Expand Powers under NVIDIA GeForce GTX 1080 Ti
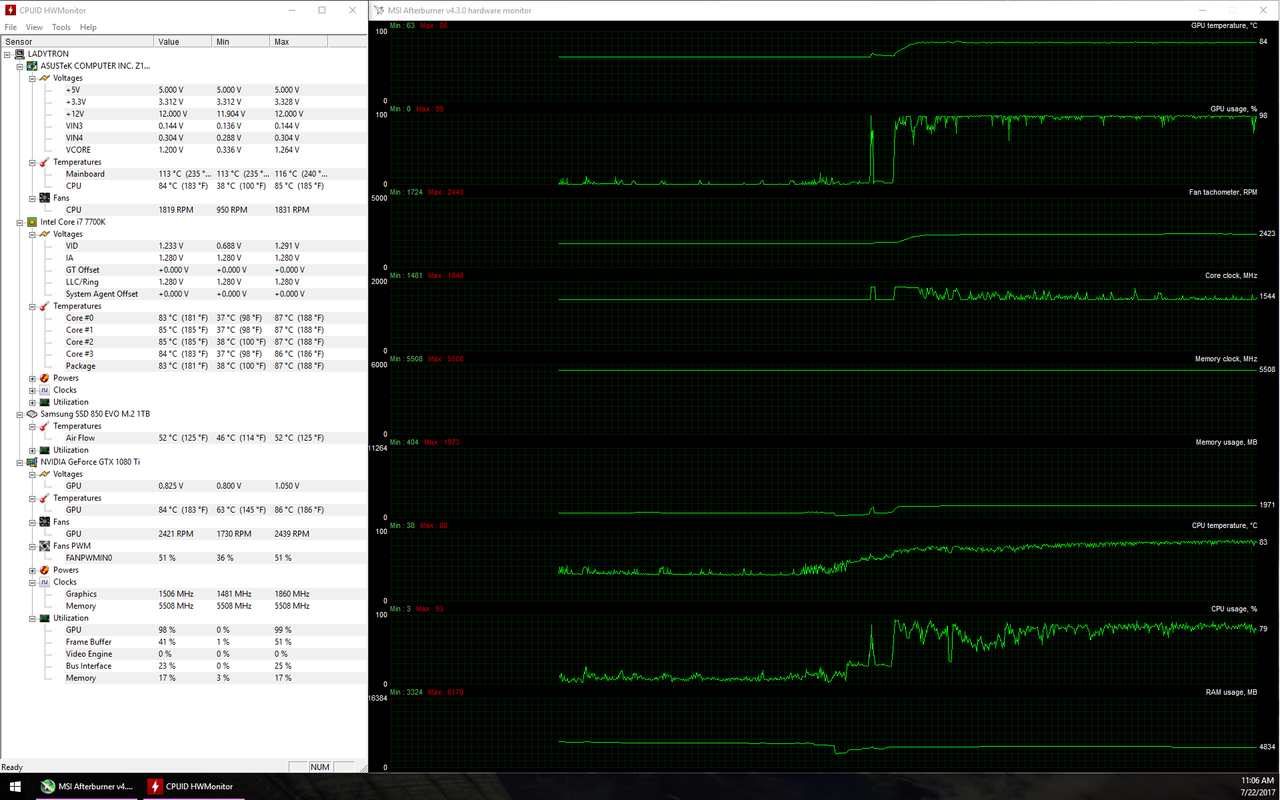Image resolution: width=1280 pixels, height=800 pixels. 32,570
